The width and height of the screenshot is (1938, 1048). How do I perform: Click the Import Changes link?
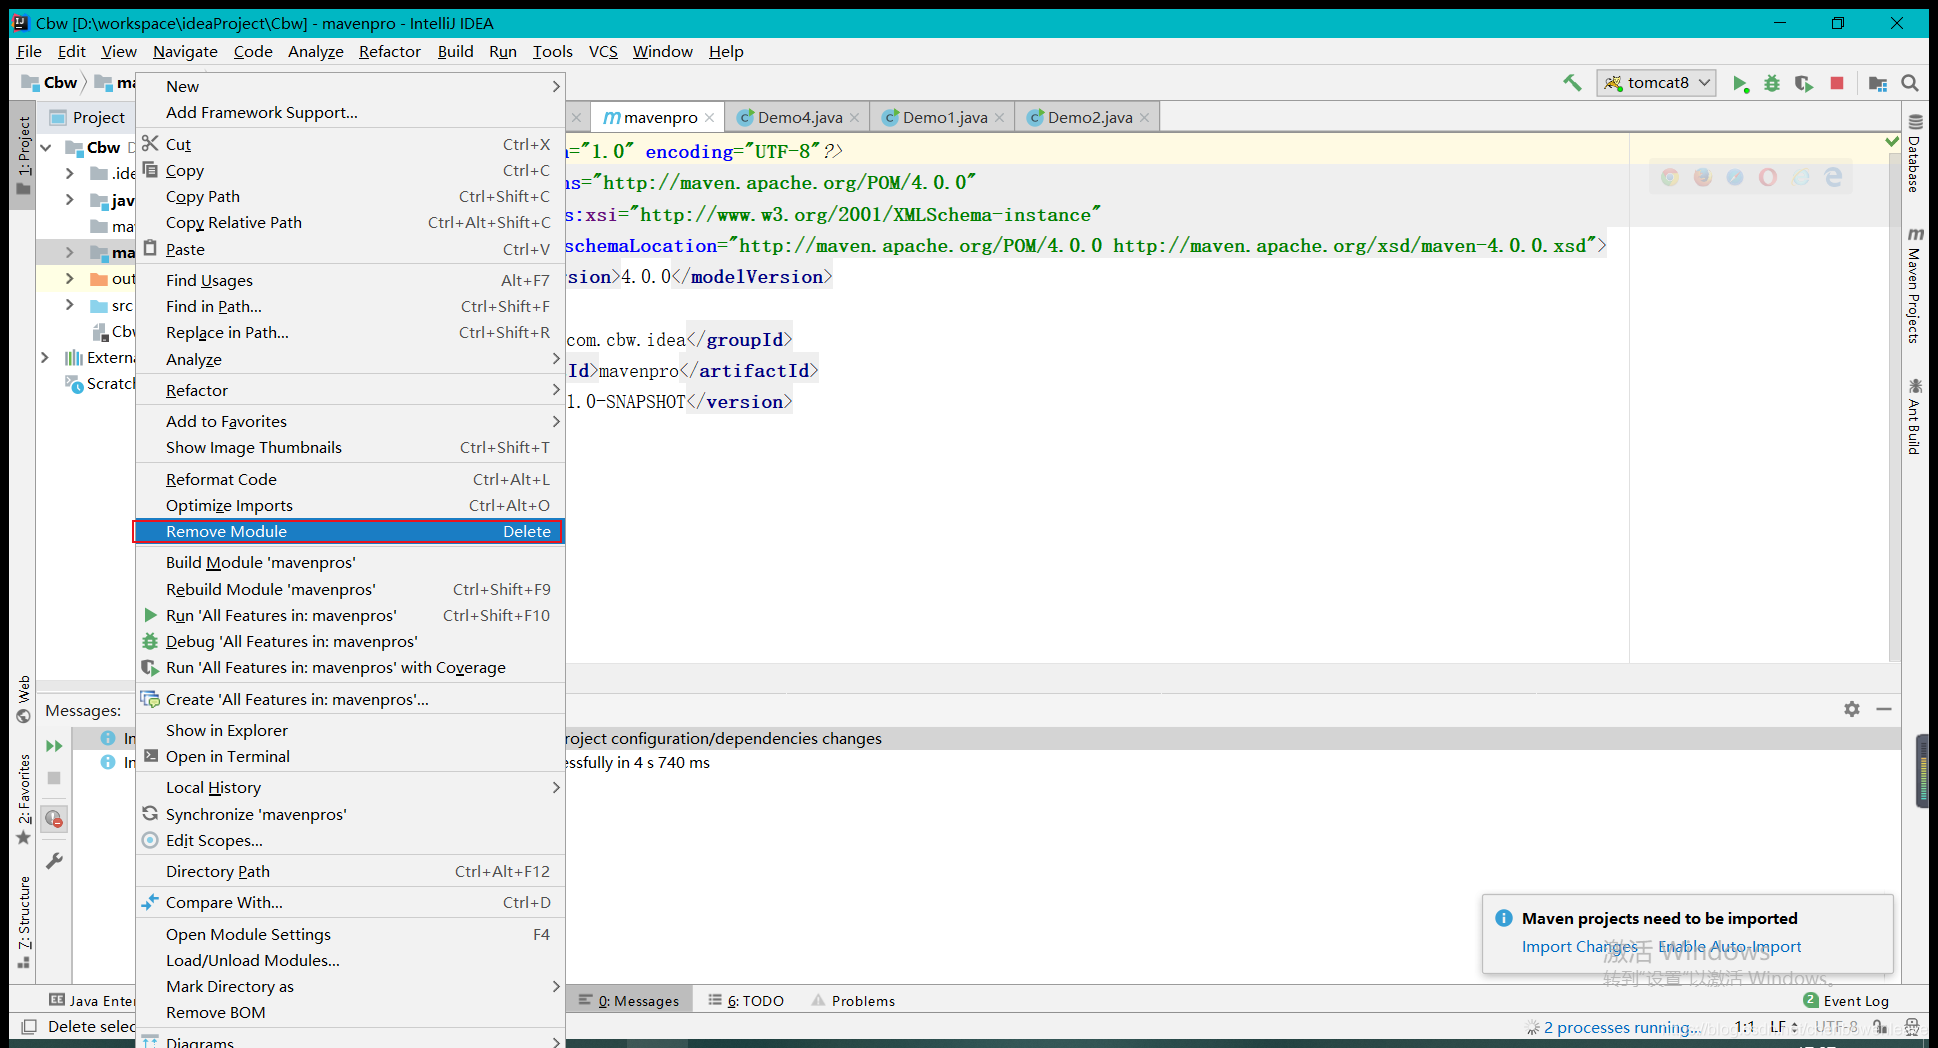(1579, 947)
